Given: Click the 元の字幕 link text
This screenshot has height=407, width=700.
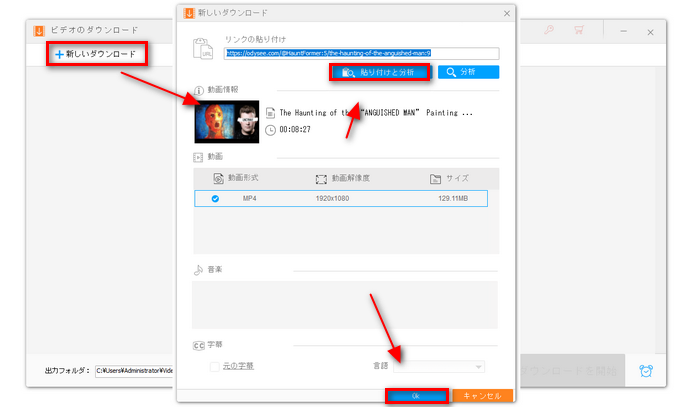Looking at the screenshot, I should click(238, 366).
